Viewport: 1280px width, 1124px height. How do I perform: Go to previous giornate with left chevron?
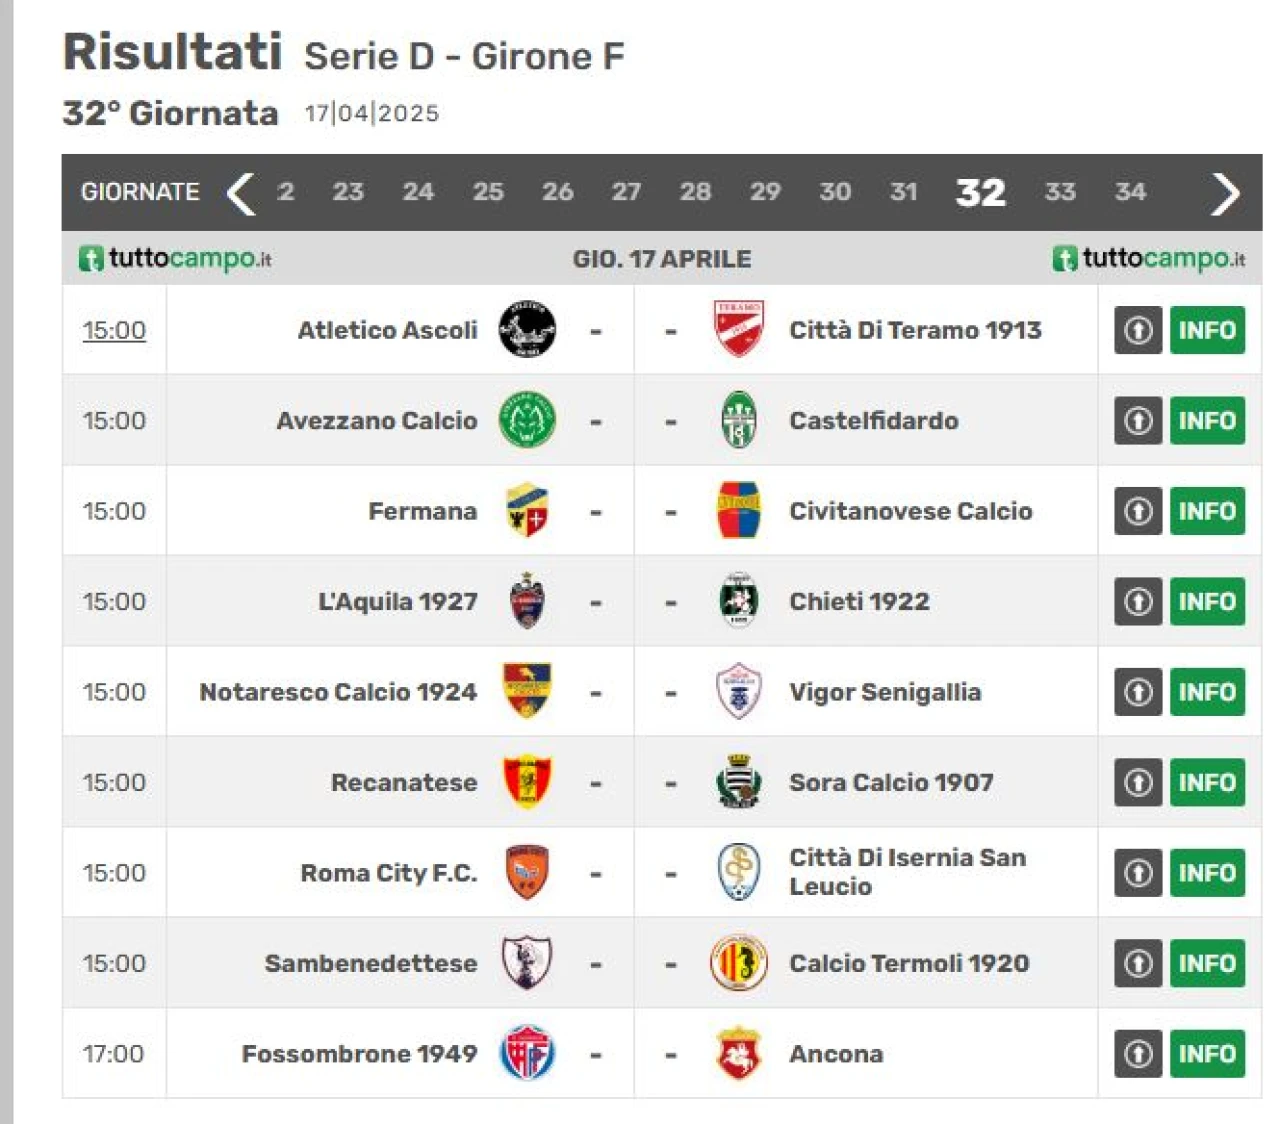point(240,193)
